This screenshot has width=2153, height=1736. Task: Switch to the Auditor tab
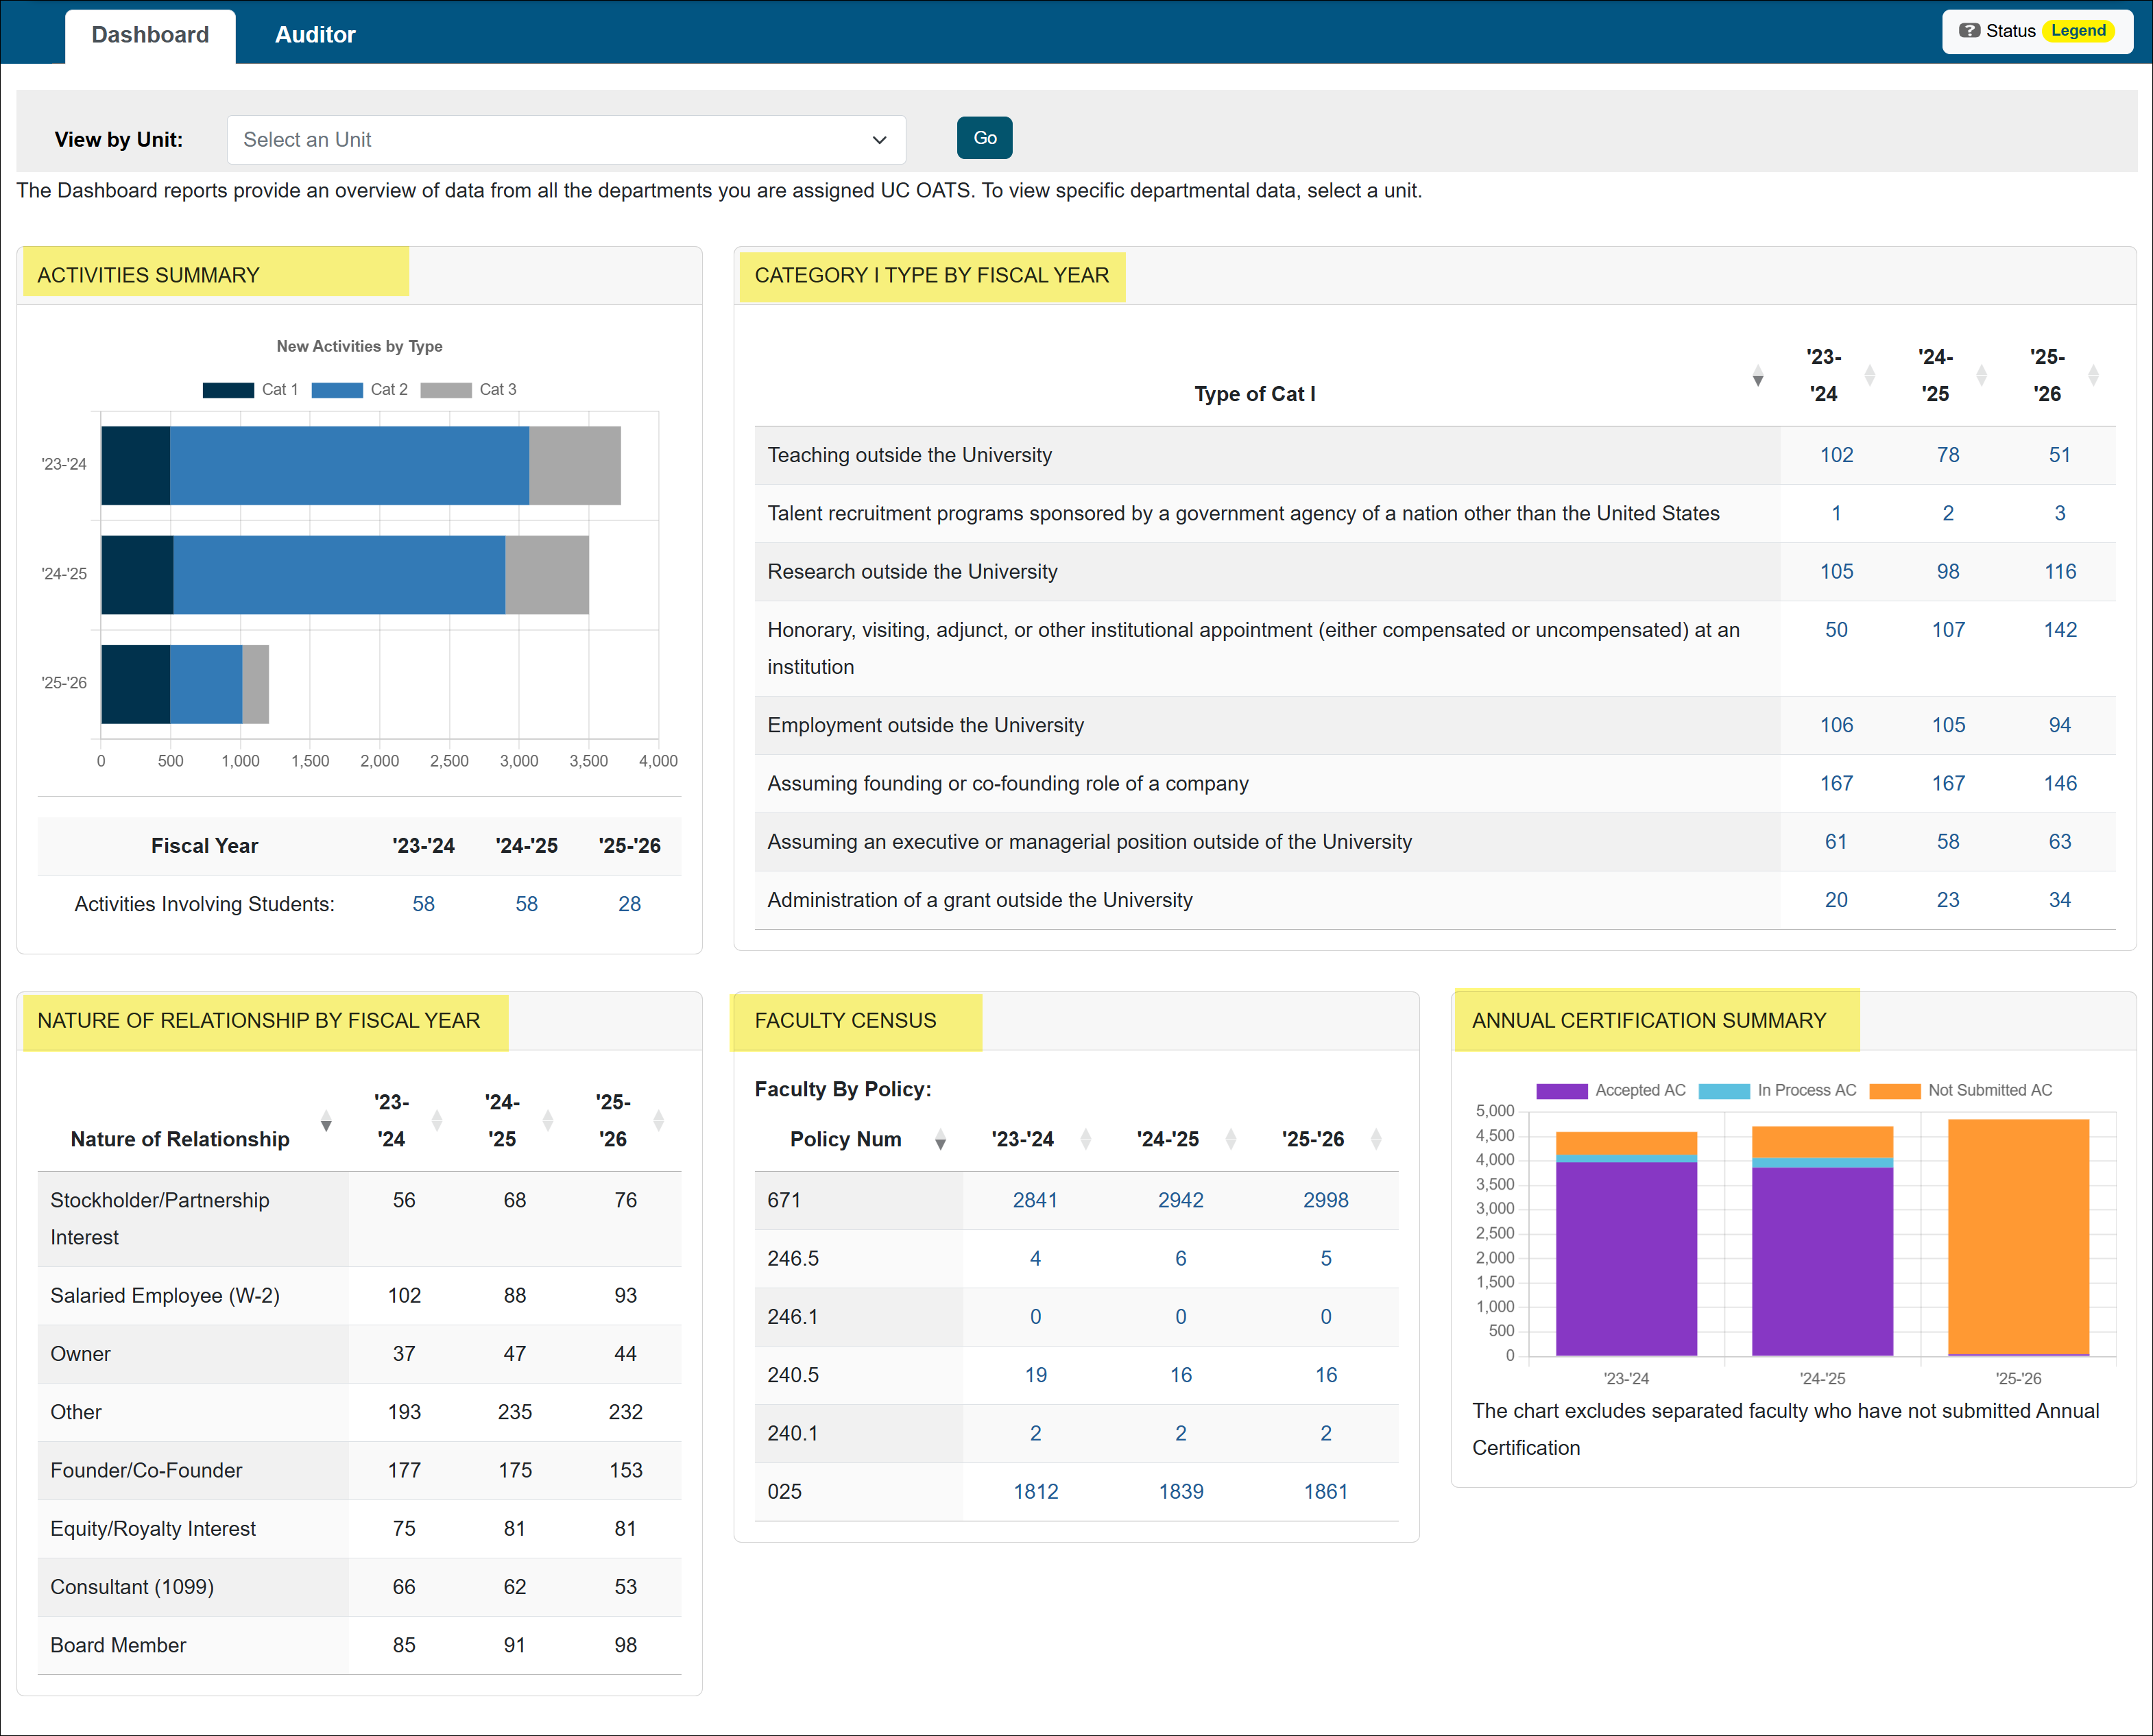coord(315,34)
